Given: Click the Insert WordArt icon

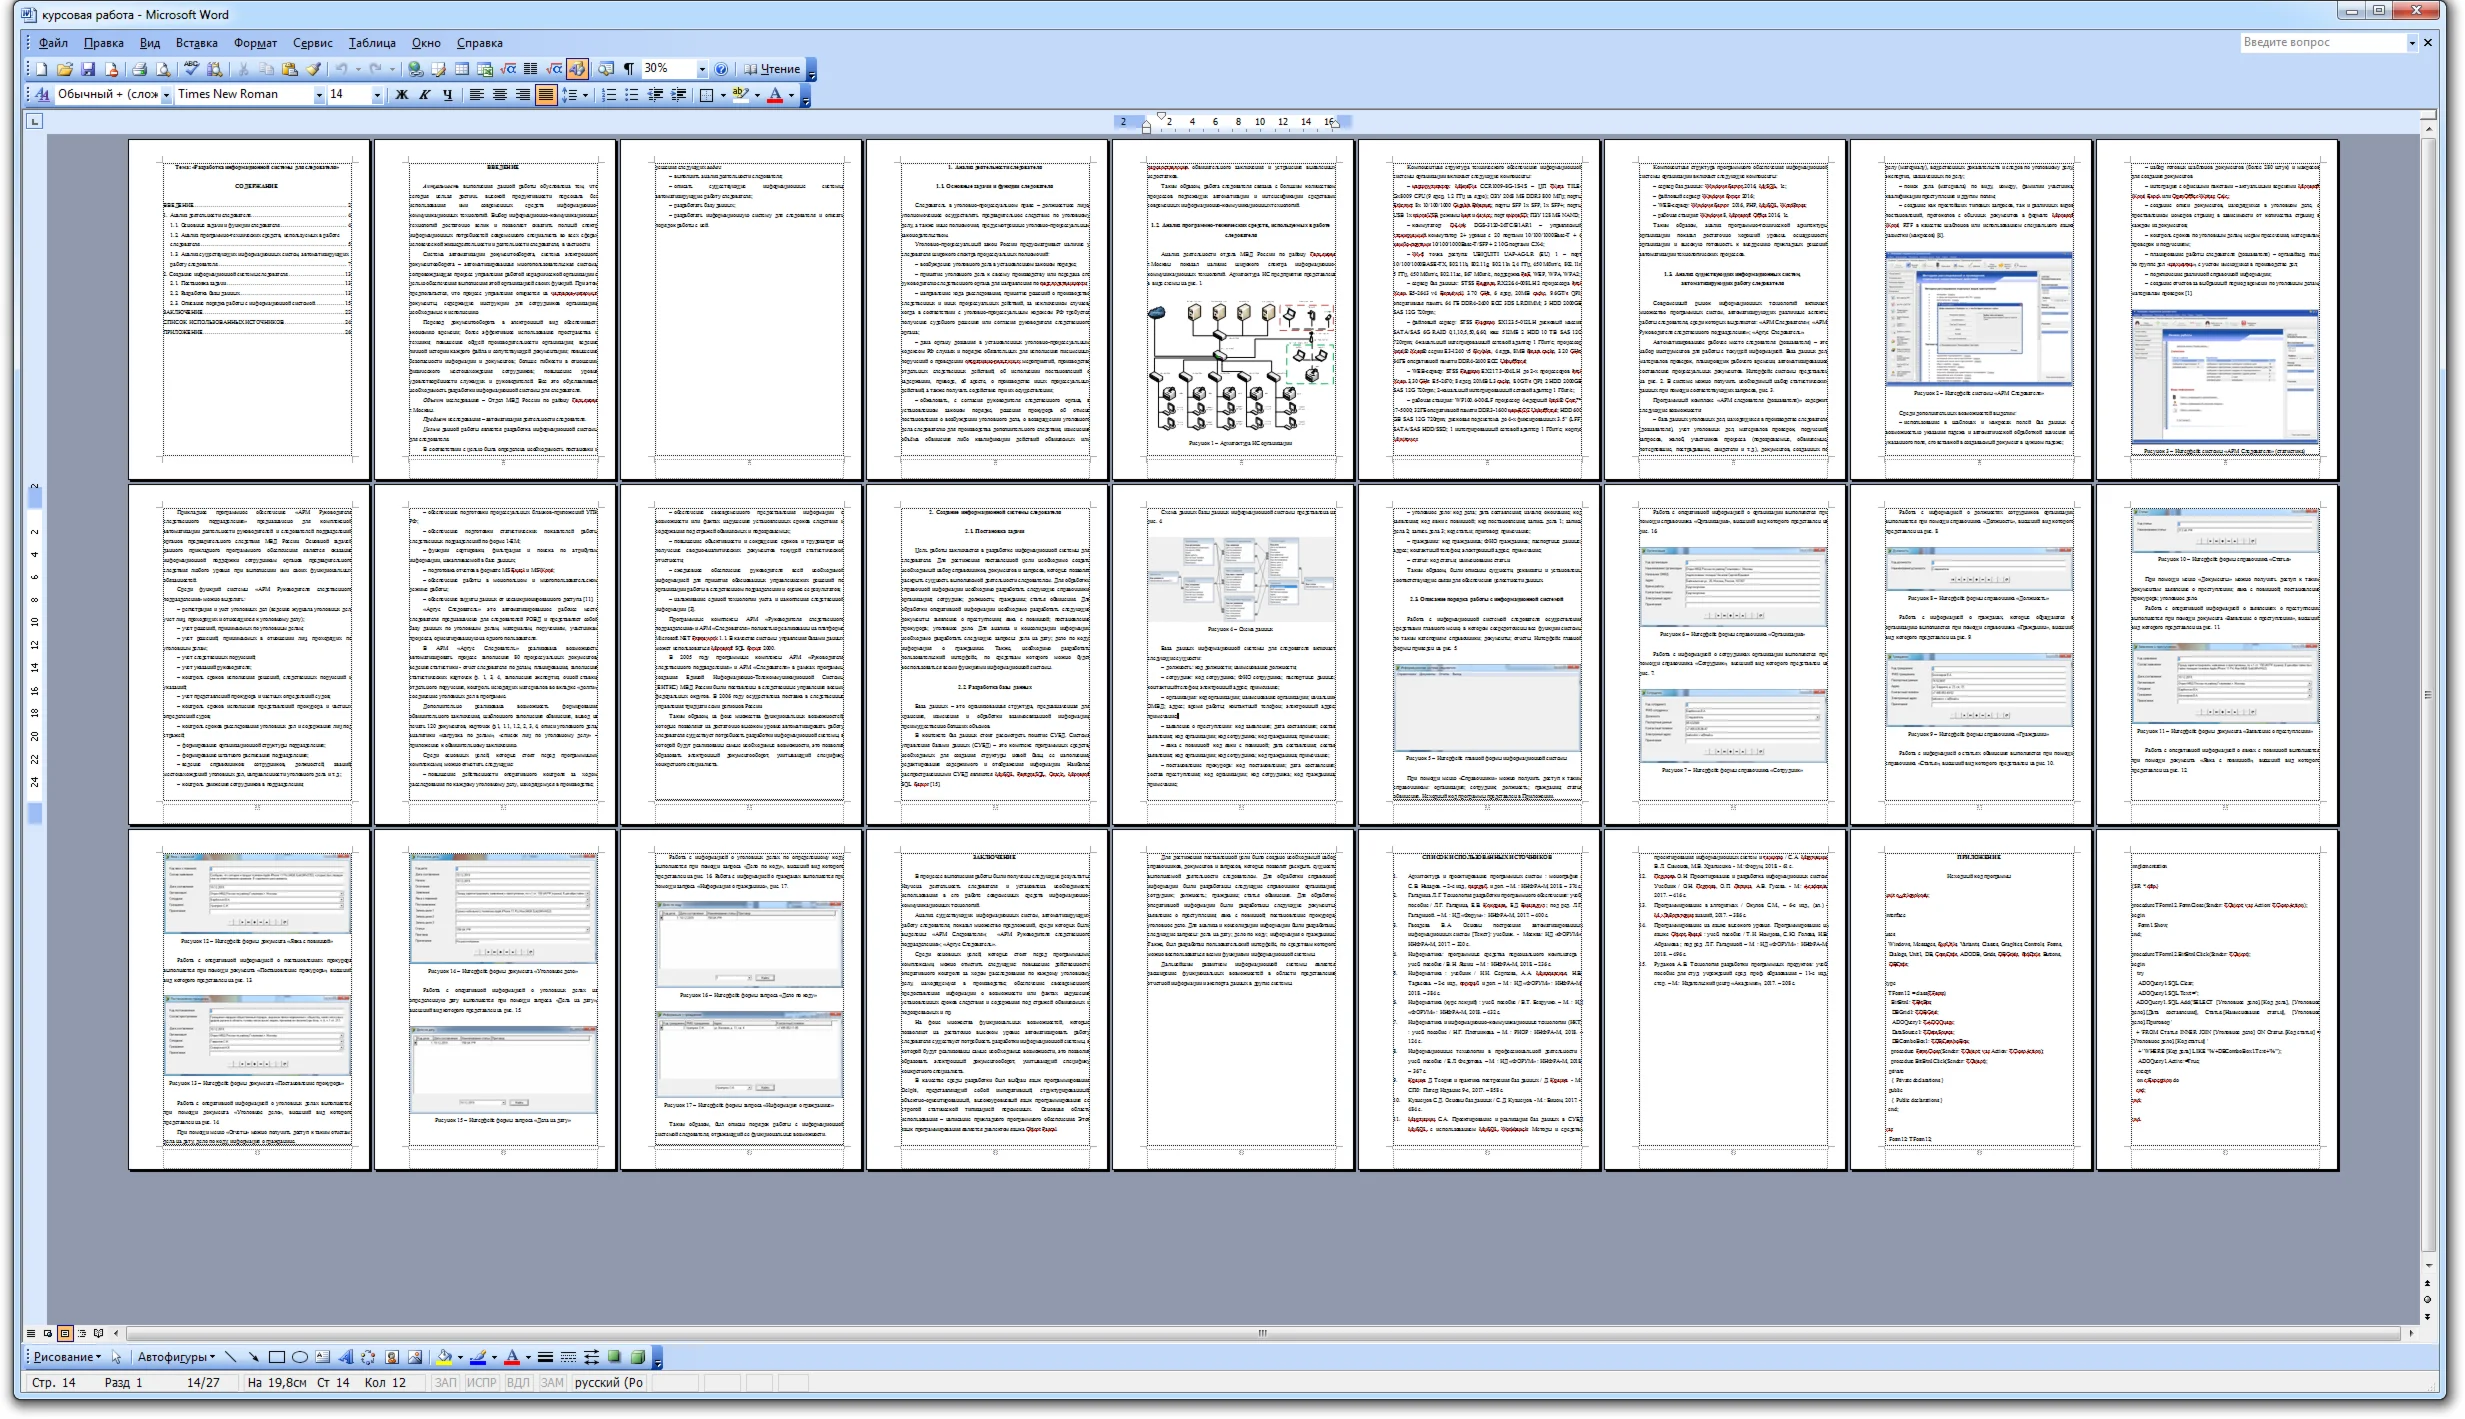Looking at the screenshot, I should (x=346, y=1357).
